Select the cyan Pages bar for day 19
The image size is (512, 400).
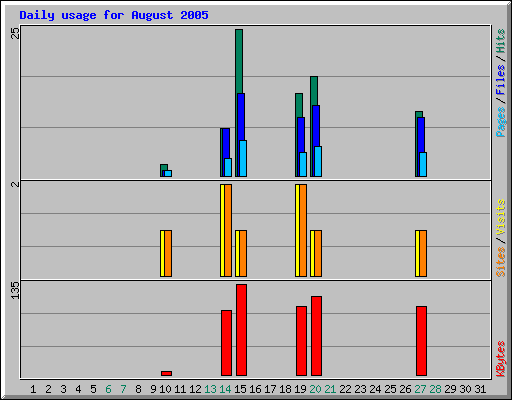point(303,164)
